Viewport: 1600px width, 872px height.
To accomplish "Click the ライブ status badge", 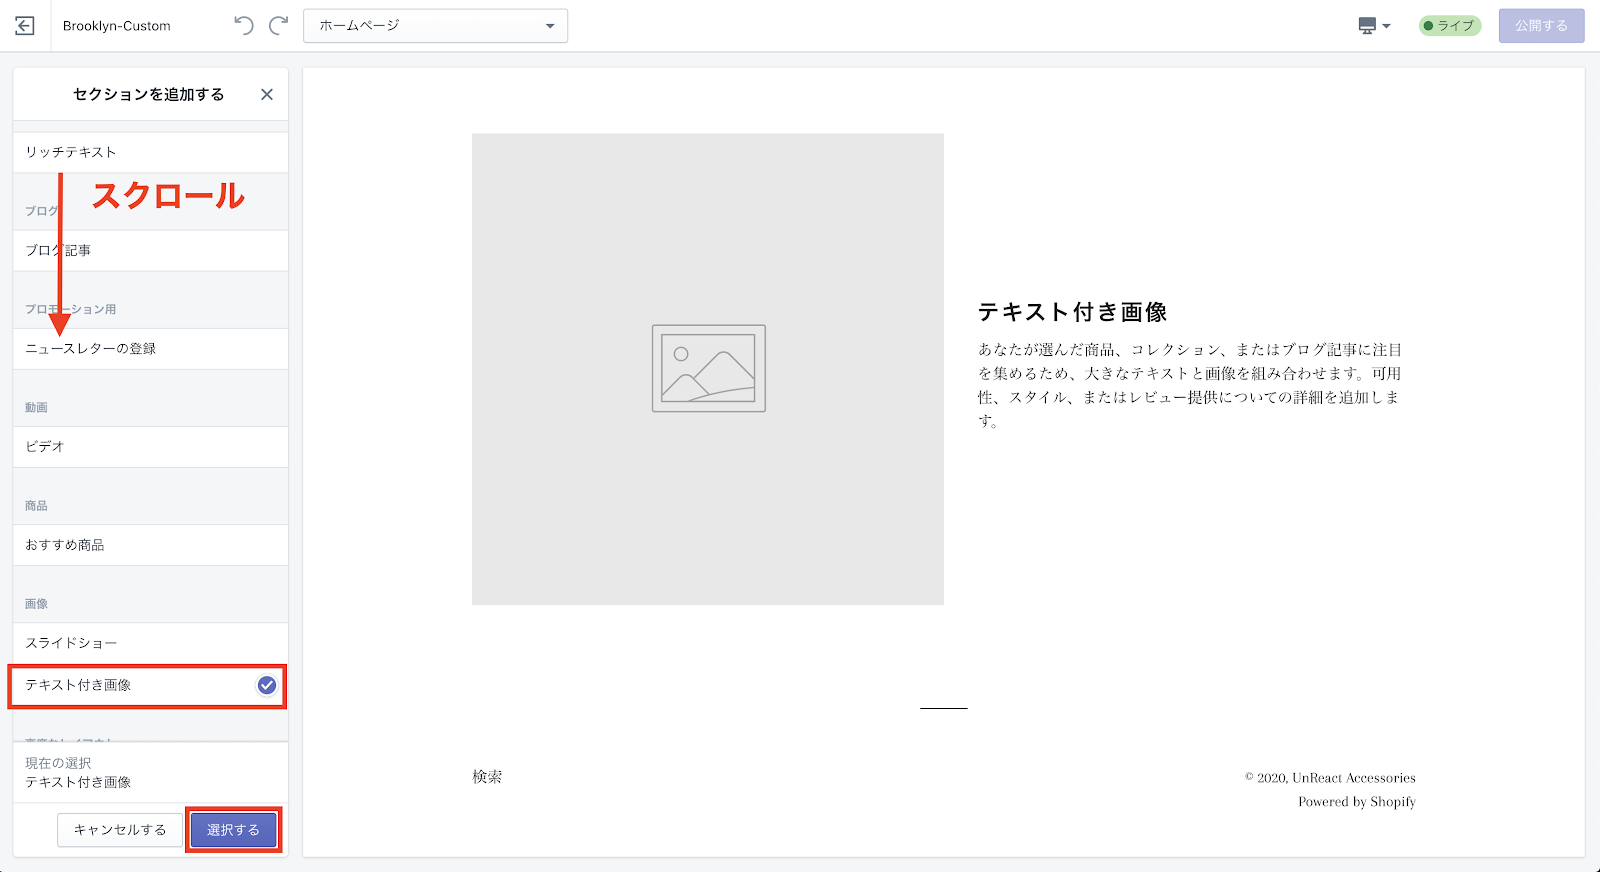I will point(1449,26).
